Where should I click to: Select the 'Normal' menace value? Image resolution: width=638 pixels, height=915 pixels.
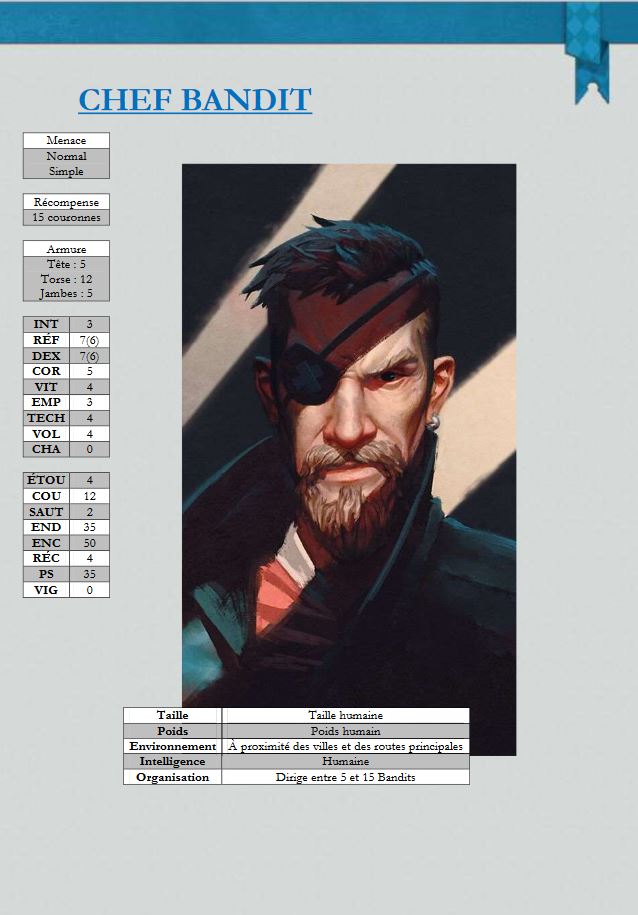pyautogui.click(x=66, y=156)
